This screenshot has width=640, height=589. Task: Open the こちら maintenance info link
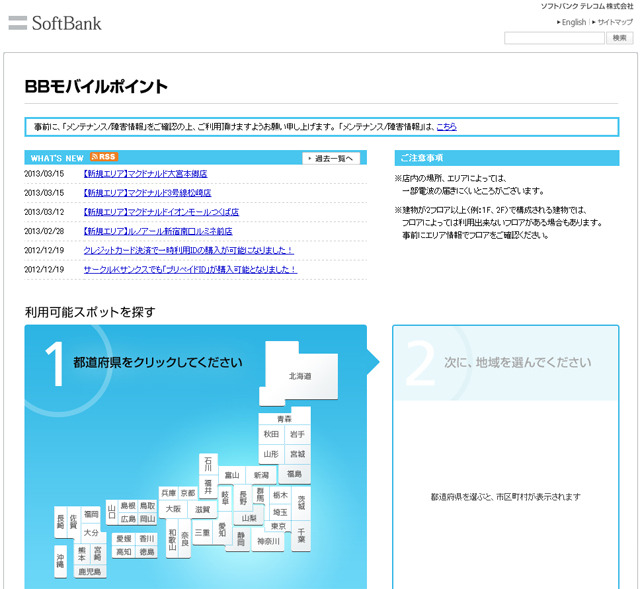(447, 127)
